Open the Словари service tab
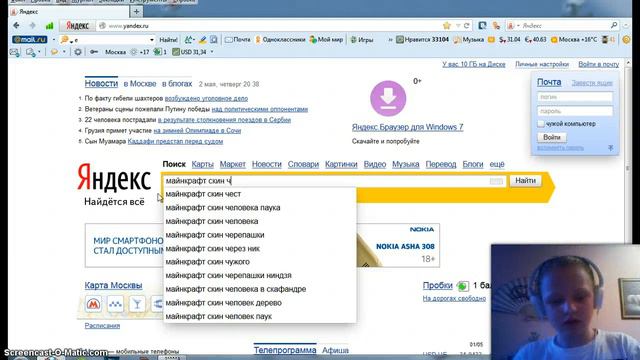The image size is (640, 360). click(x=303, y=164)
